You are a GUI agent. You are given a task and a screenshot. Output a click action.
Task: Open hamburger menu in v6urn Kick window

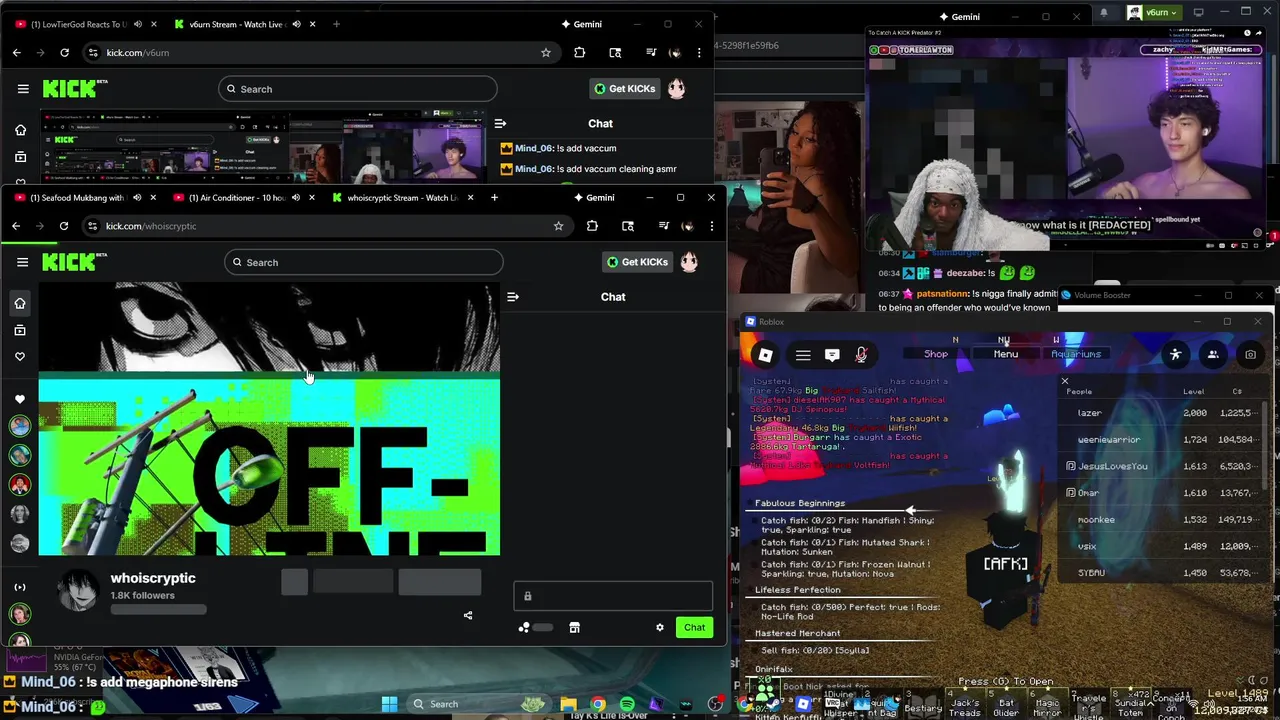tap(23, 89)
